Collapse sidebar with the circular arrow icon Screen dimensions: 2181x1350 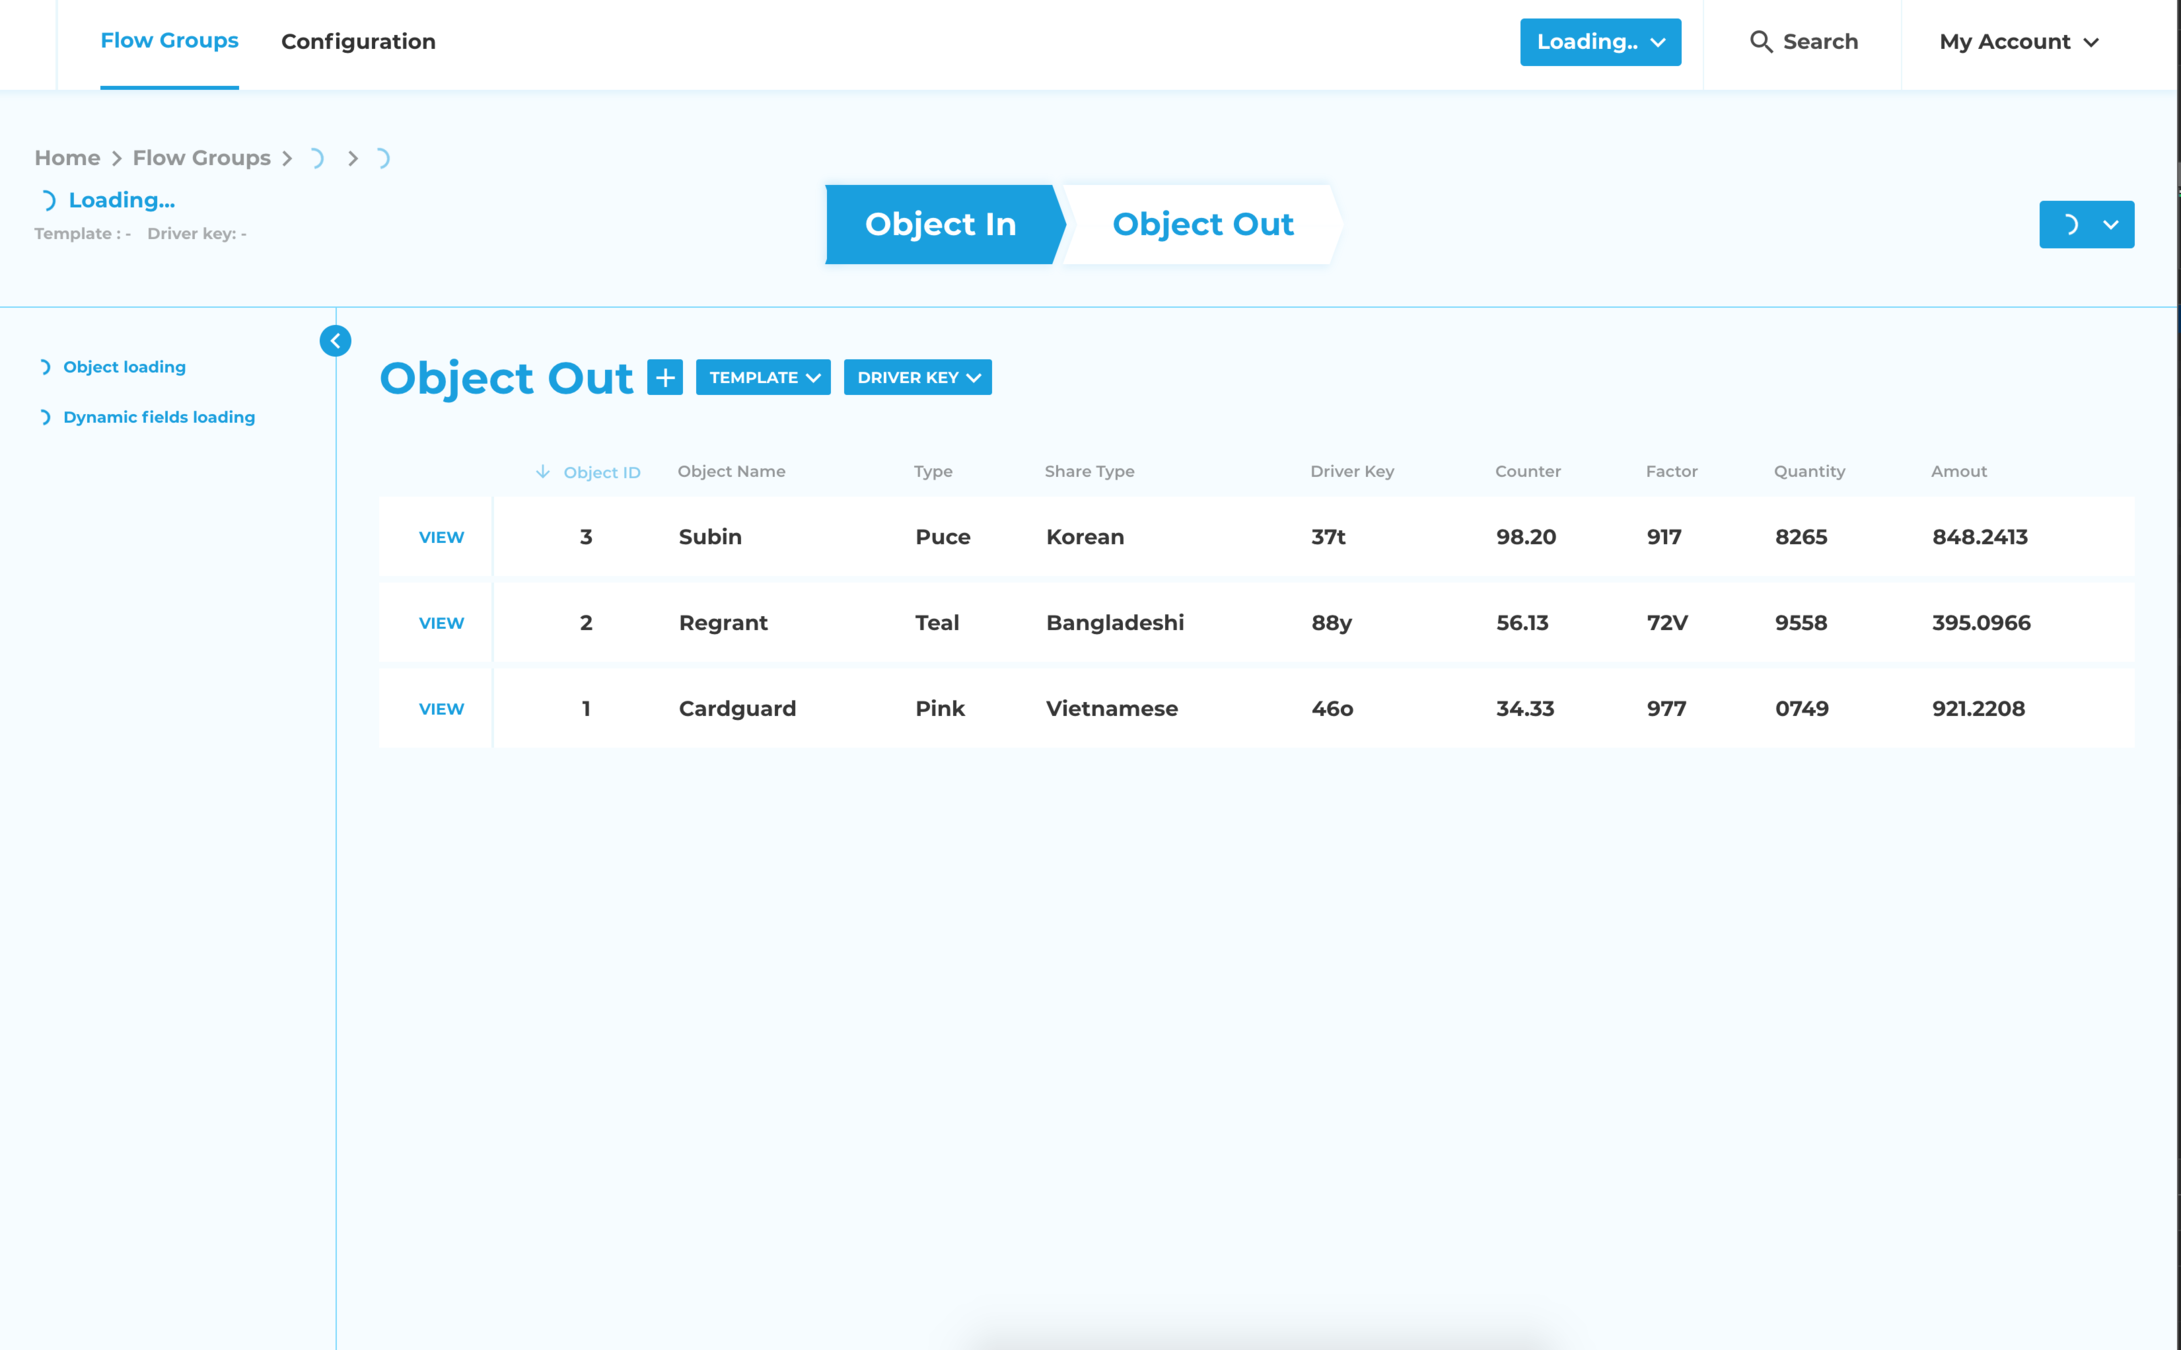click(335, 341)
